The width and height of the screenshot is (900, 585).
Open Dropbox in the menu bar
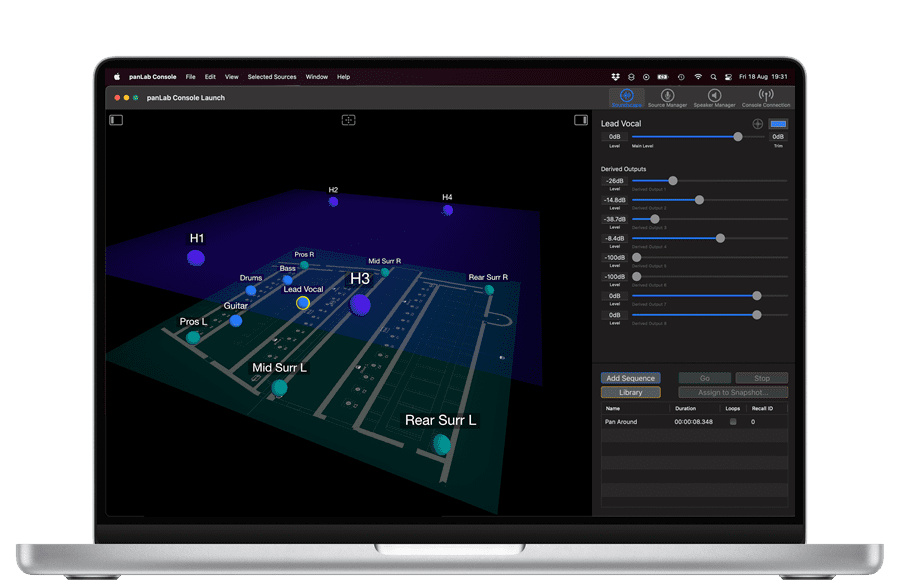(615, 76)
